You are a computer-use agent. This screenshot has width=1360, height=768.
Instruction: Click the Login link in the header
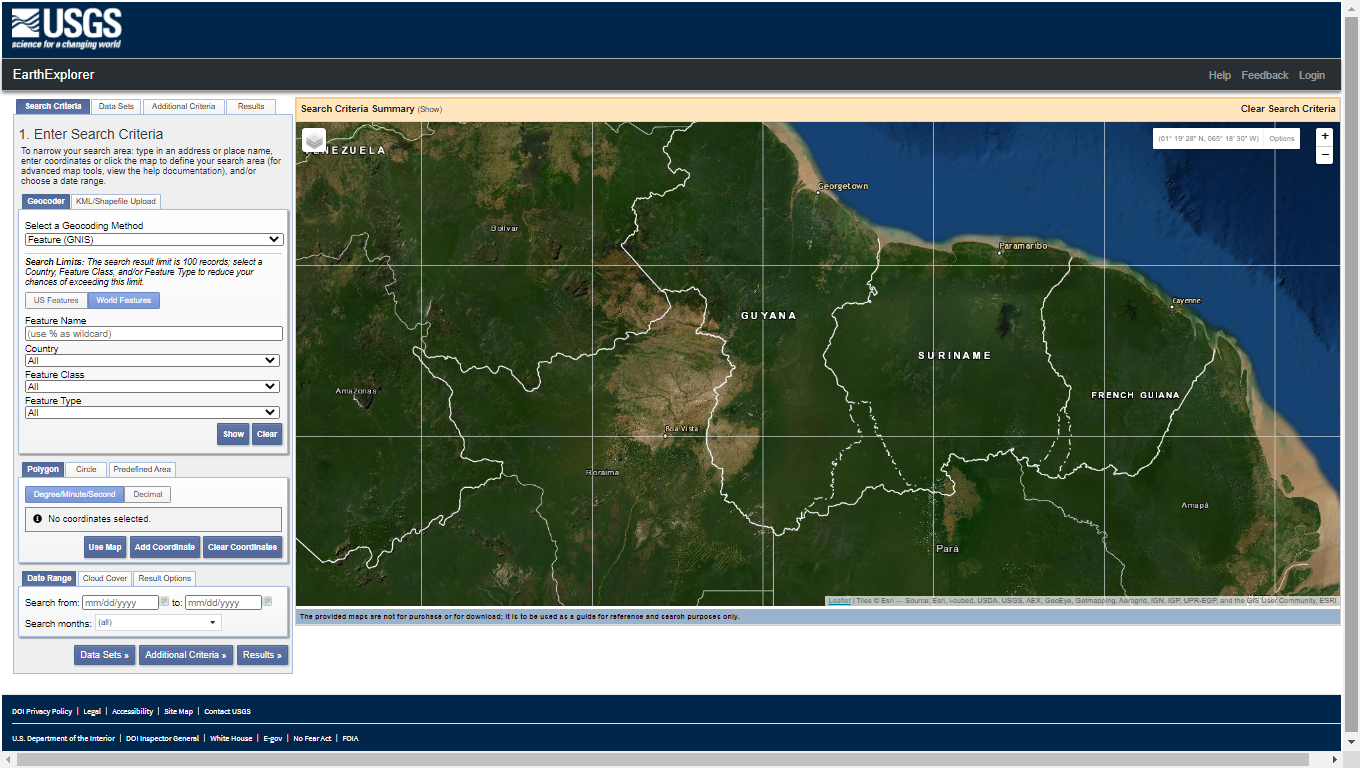coord(1311,75)
